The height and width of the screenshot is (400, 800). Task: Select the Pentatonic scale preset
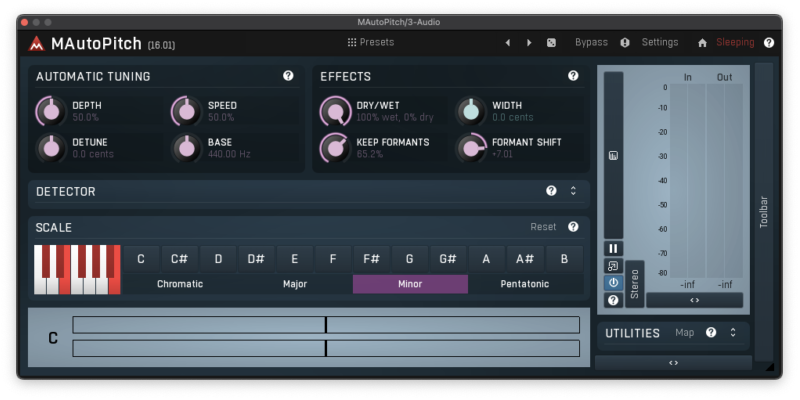point(525,284)
